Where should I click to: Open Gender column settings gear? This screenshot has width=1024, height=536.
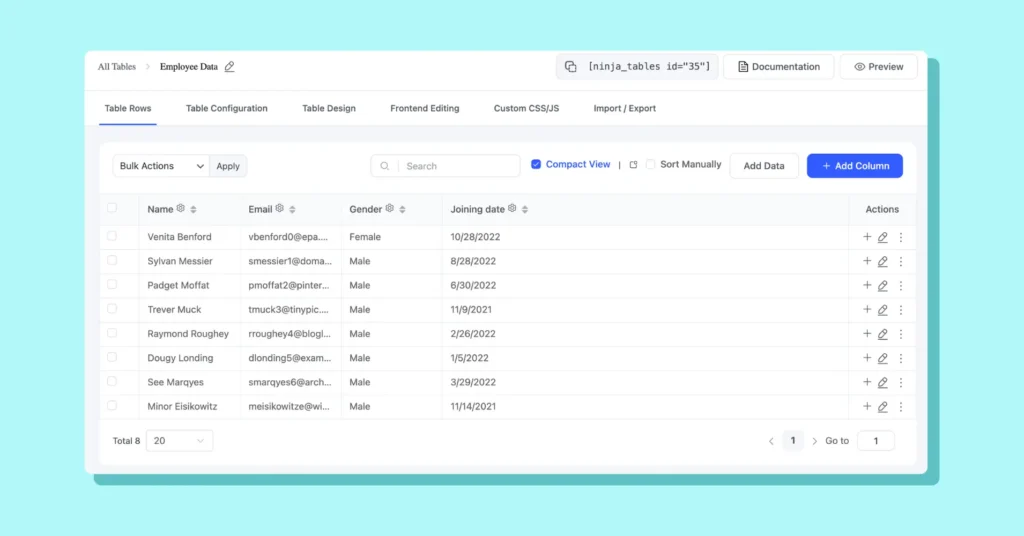click(x=390, y=208)
